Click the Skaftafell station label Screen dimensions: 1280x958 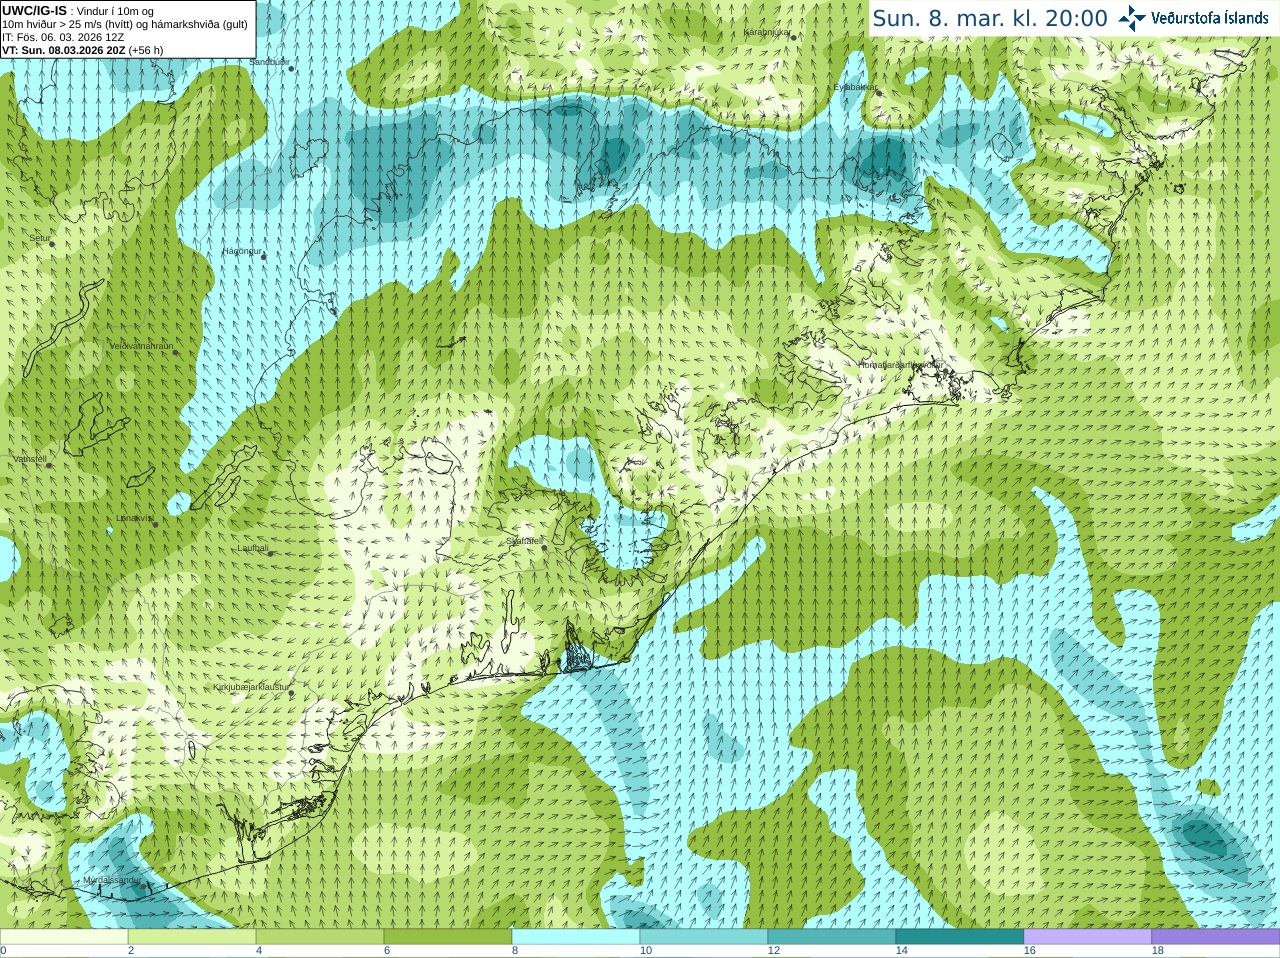pos(524,540)
